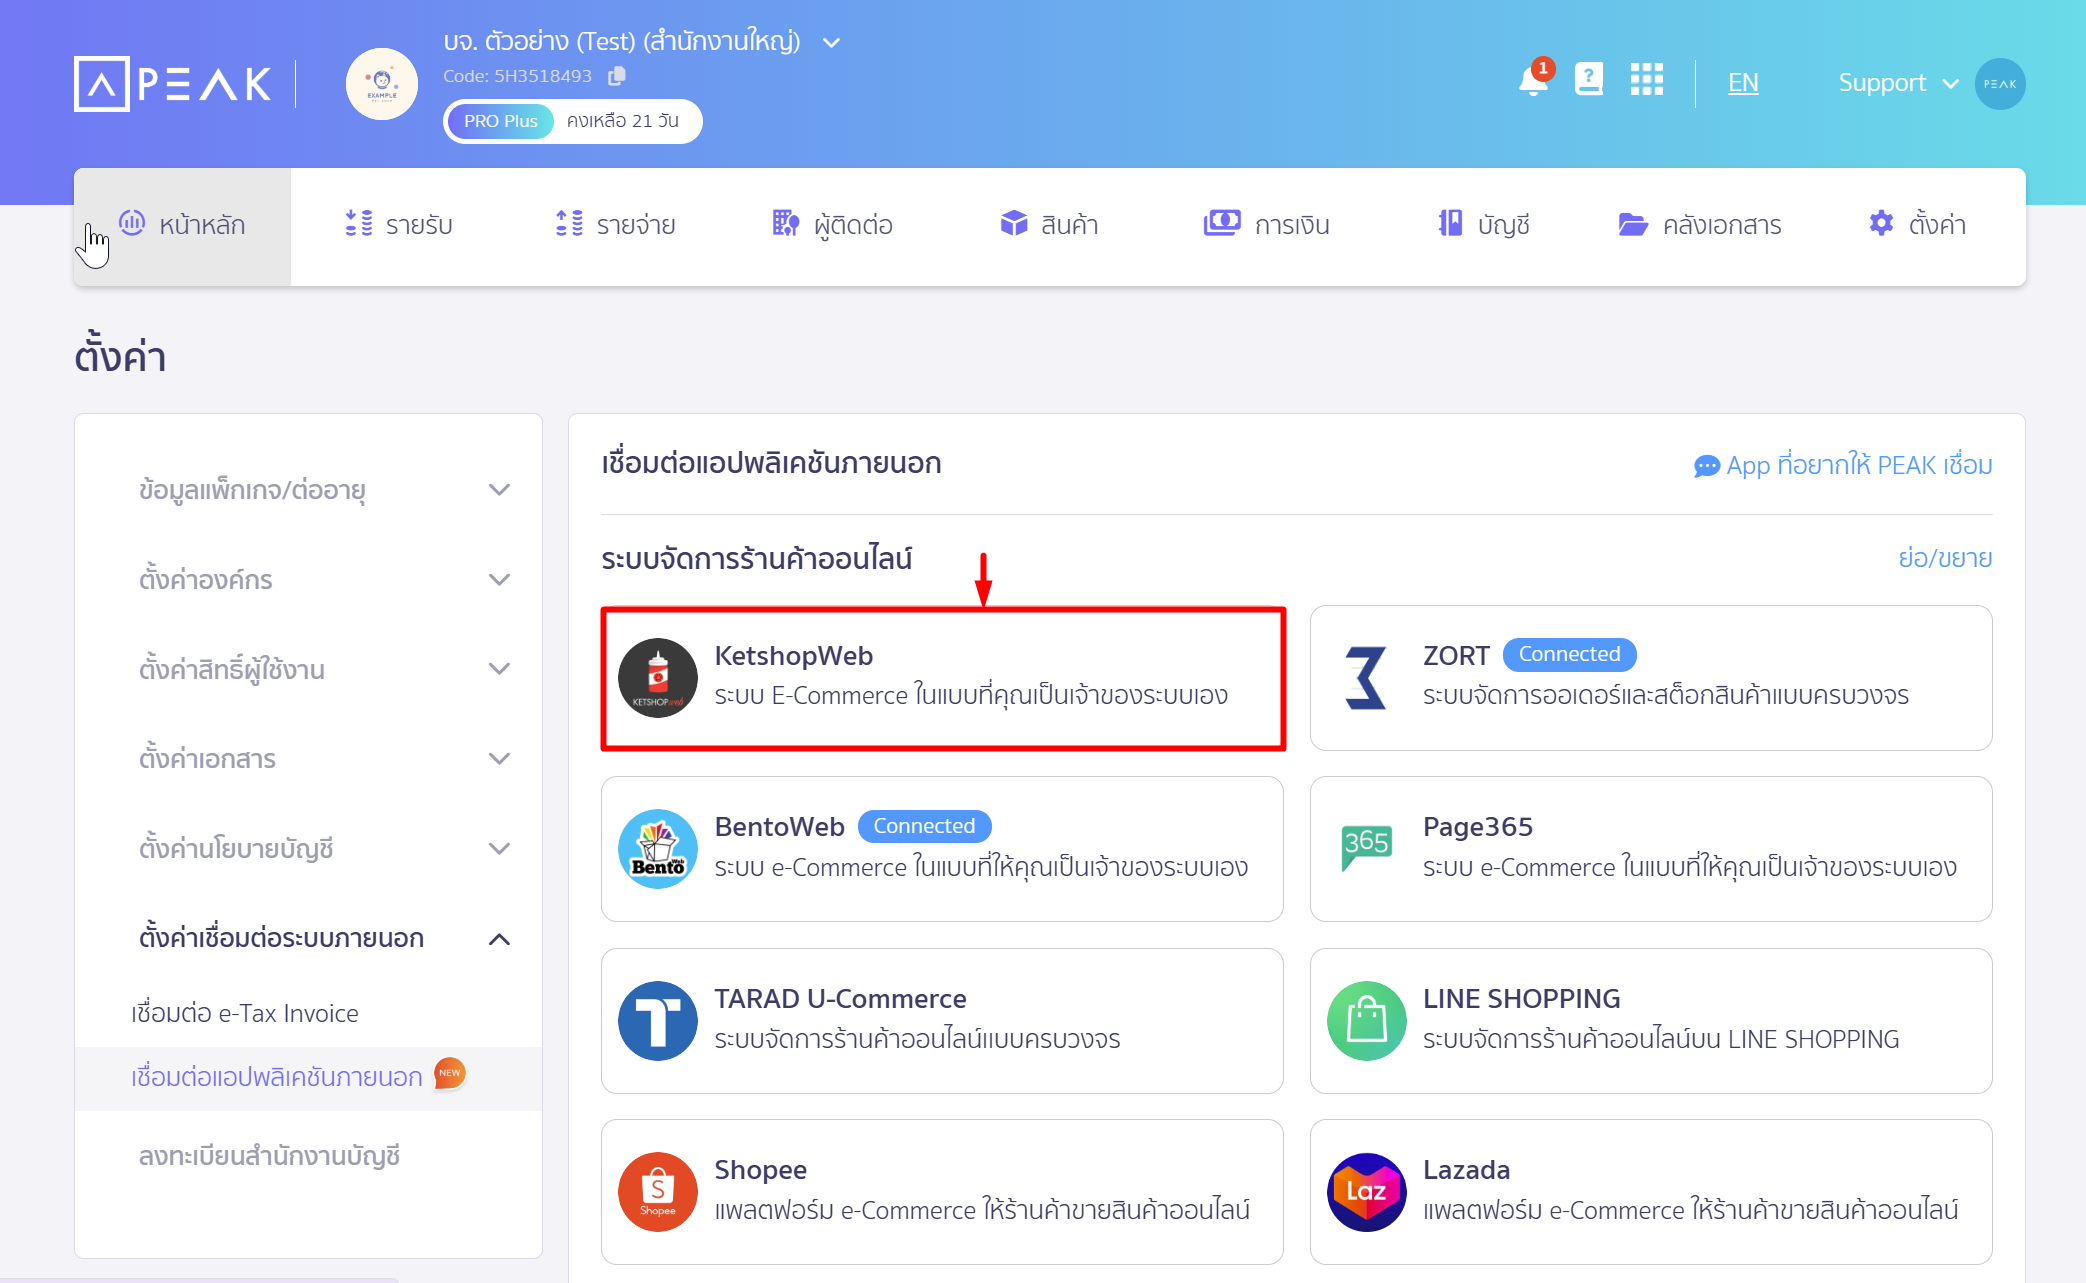Click the ZORT card description text

pyautogui.click(x=1666, y=695)
